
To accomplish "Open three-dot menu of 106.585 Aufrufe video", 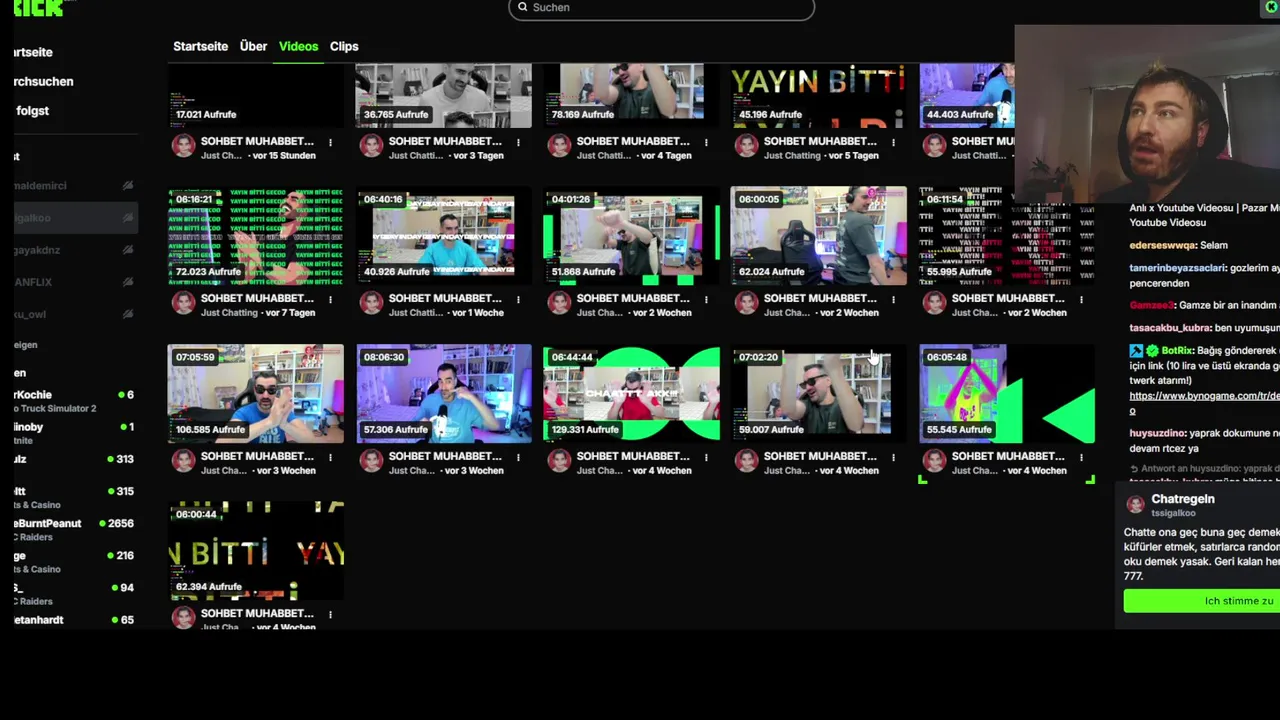I will point(330,458).
